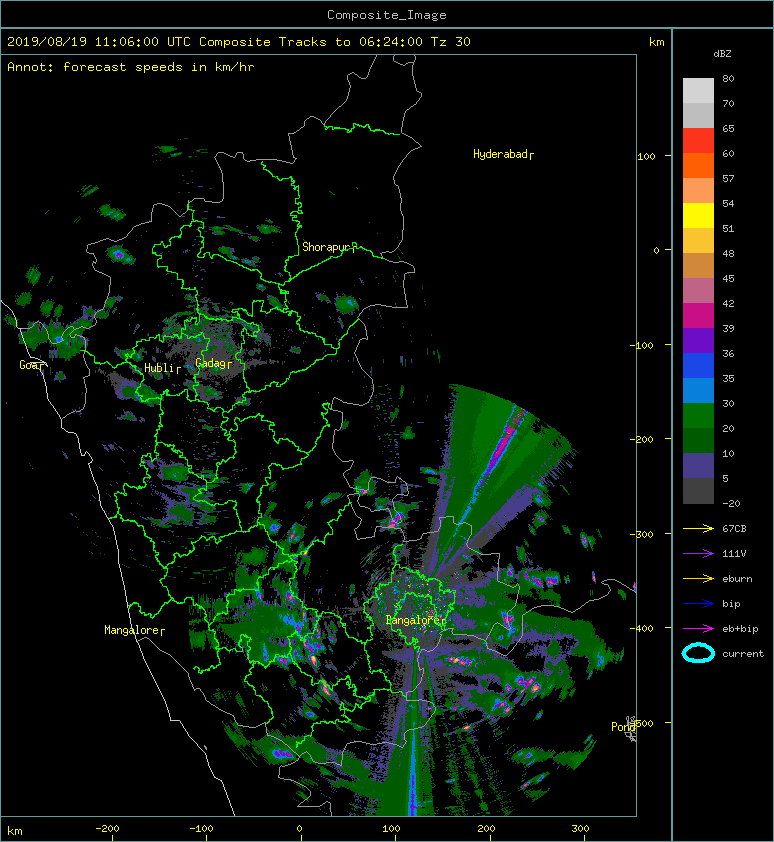
Task: Click the -400 tick on the right axis
Action: click(x=642, y=628)
